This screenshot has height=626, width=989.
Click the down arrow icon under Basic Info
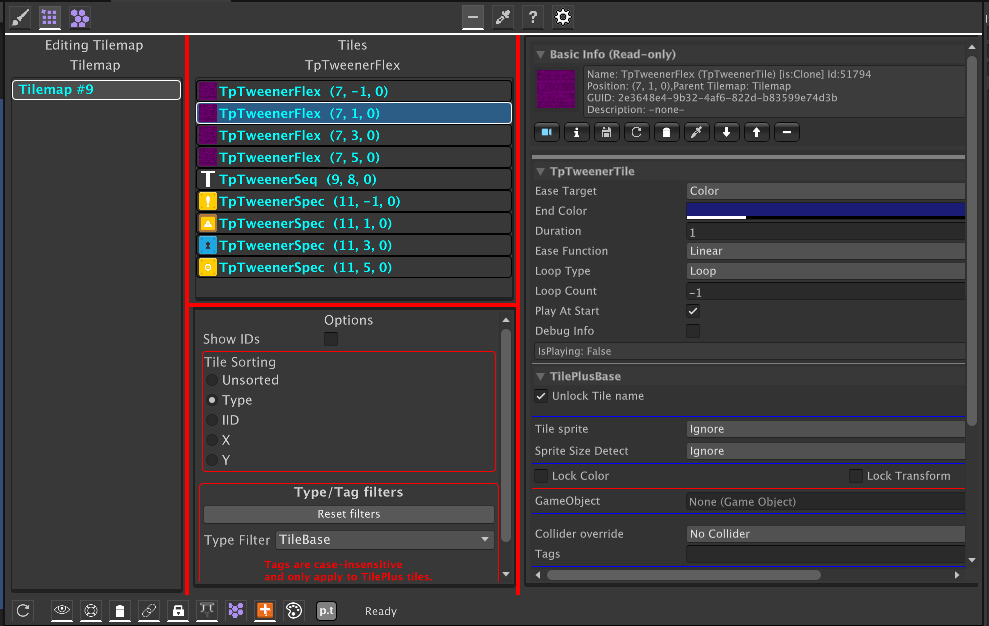[727, 133]
